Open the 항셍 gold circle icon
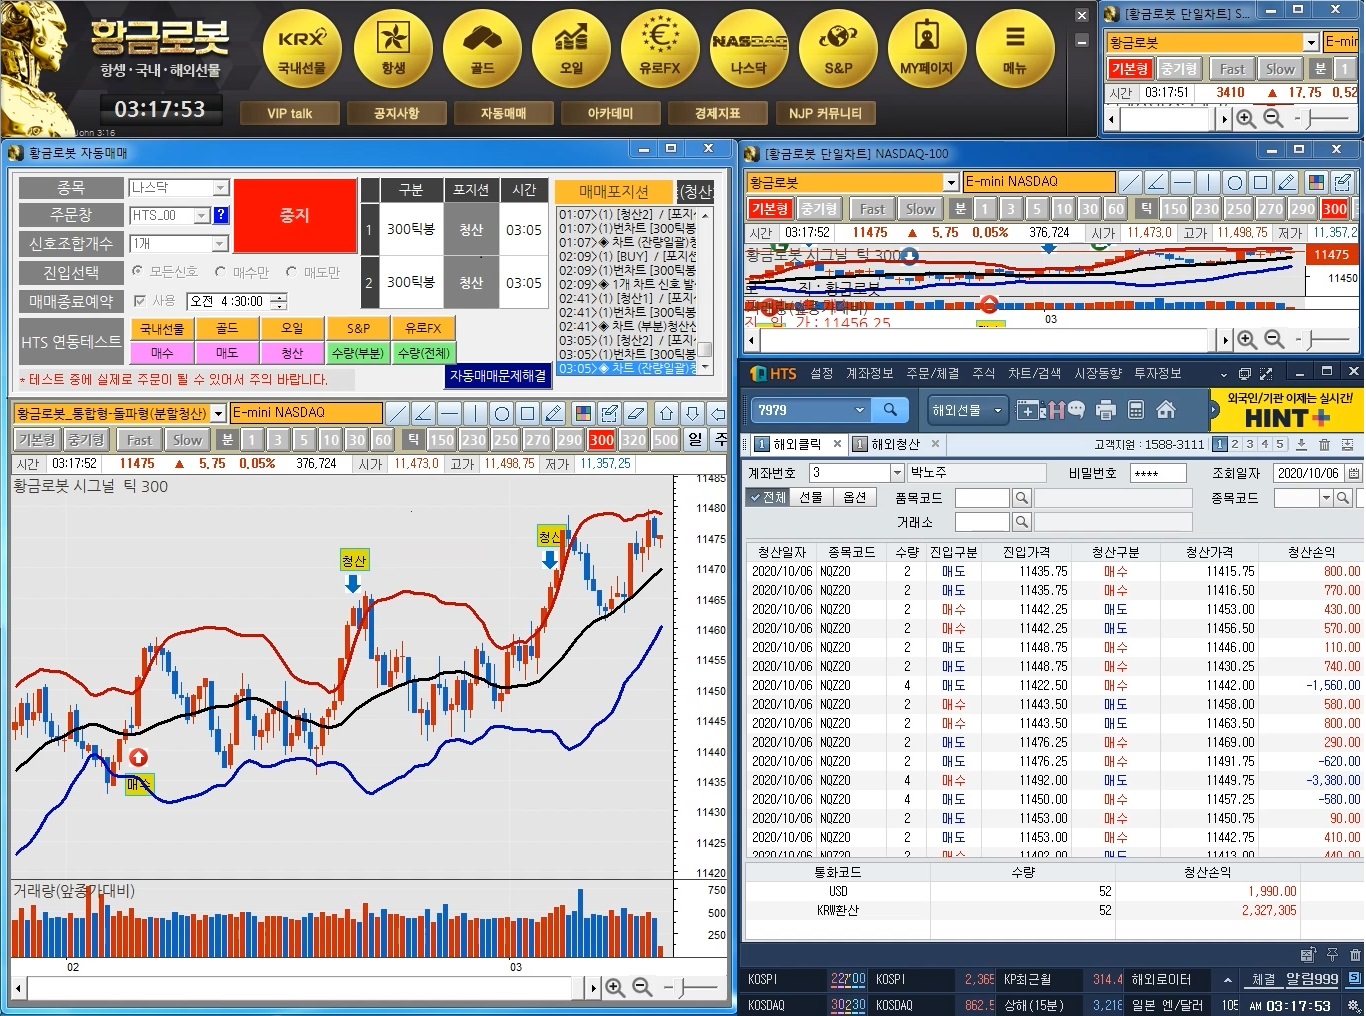 point(393,48)
